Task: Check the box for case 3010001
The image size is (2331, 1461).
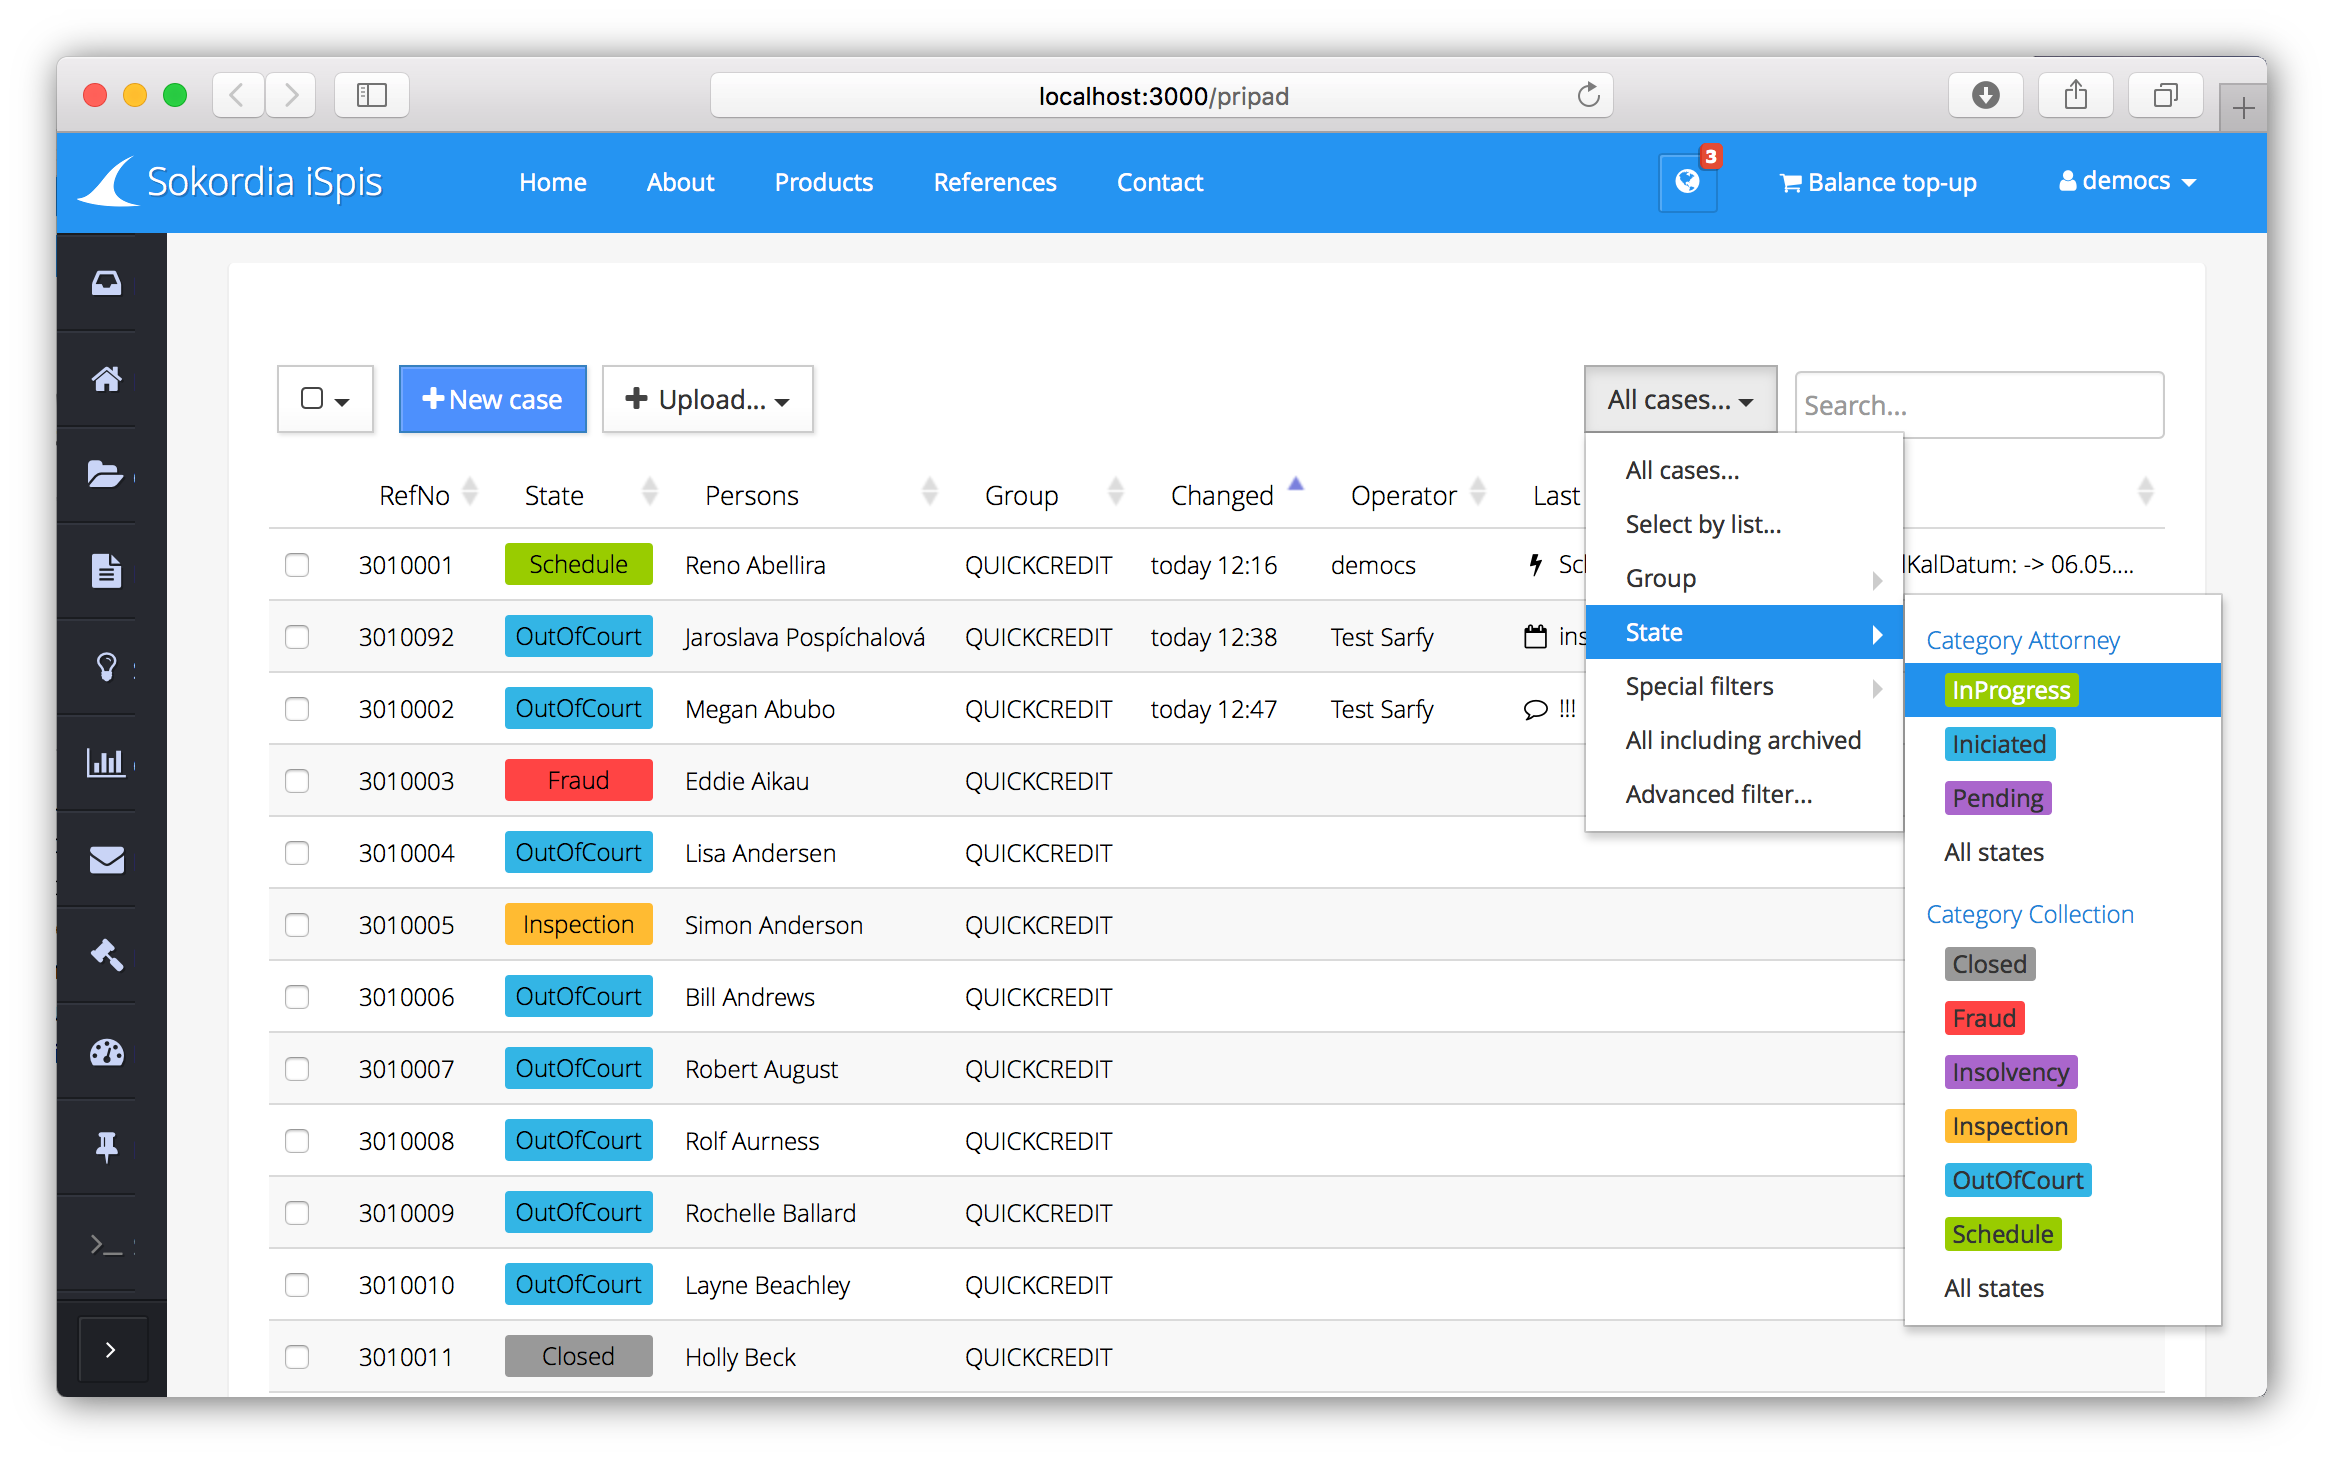Action: pos(297,565)
